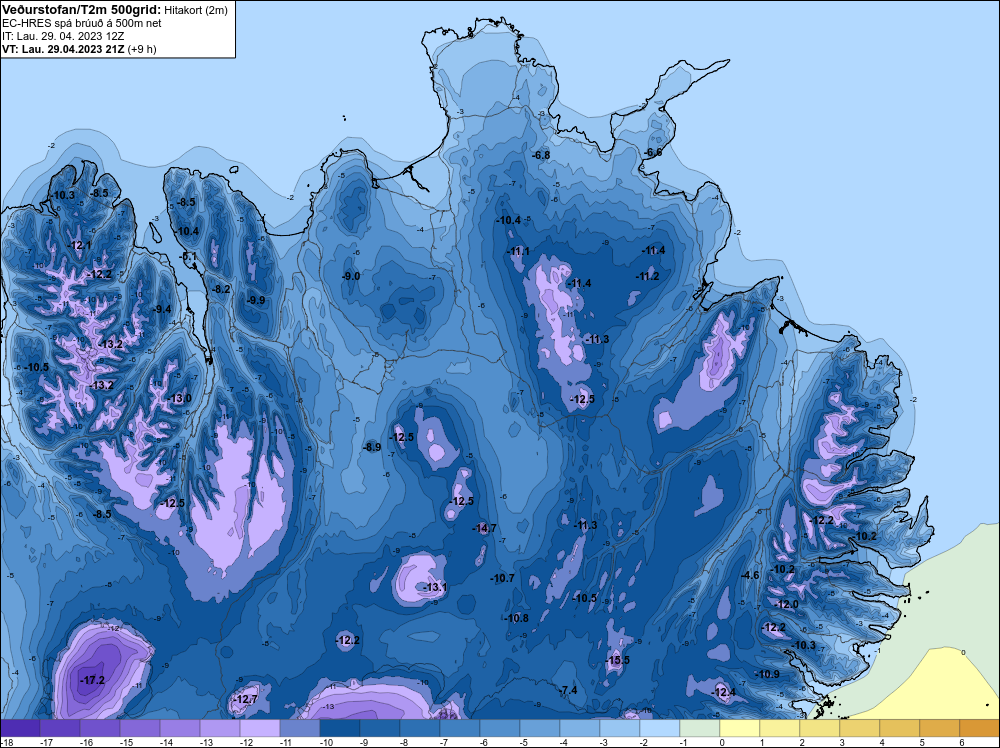Viewport: 1000px width, 748px height.
Task: Click the 'VT: Lau. 29.04.2023 21Z' valid time
Action: [63, 49]
